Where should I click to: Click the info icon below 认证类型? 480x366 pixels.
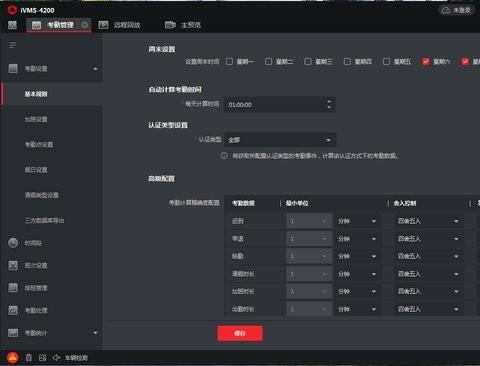(224, 156)
